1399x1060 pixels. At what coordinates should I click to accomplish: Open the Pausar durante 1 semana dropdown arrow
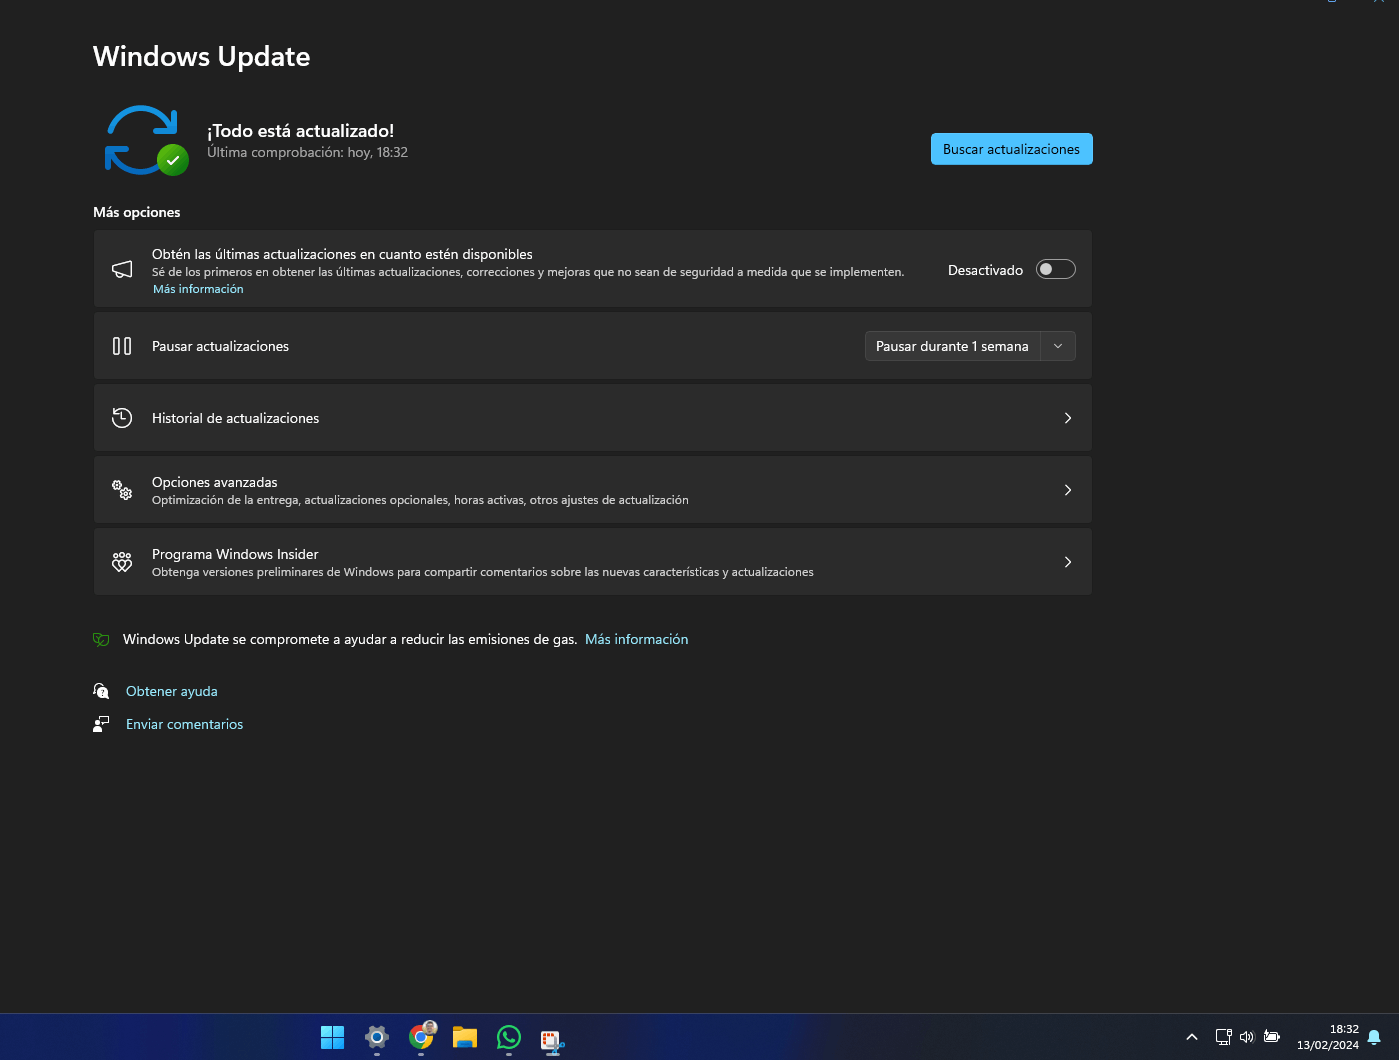(x=1058, y=346)
